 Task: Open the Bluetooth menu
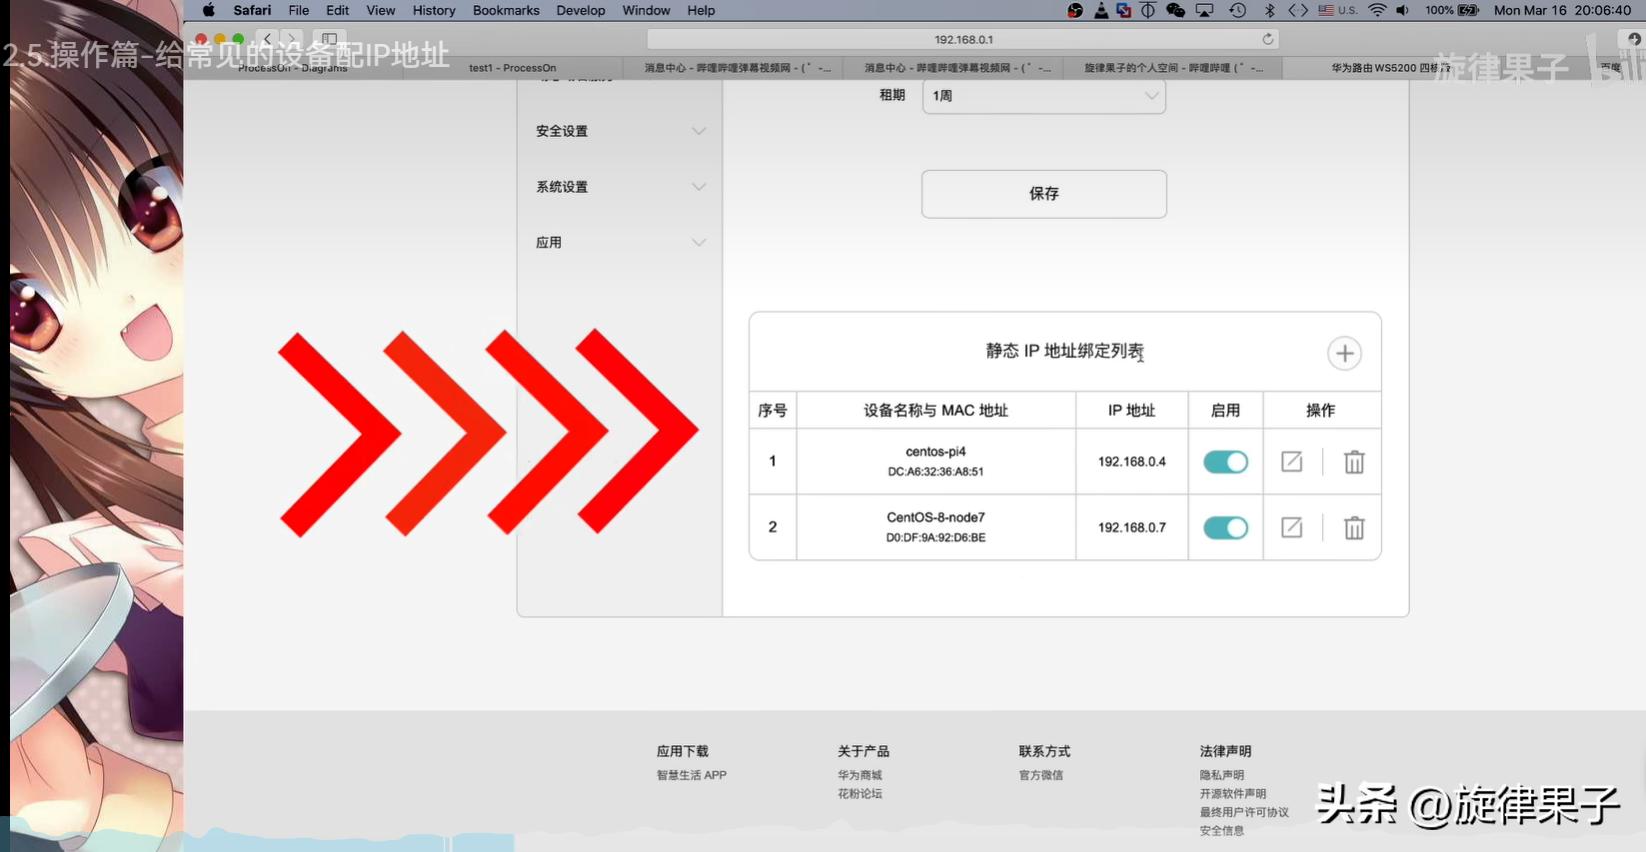pyautogui.click(x=1270, y=10)
